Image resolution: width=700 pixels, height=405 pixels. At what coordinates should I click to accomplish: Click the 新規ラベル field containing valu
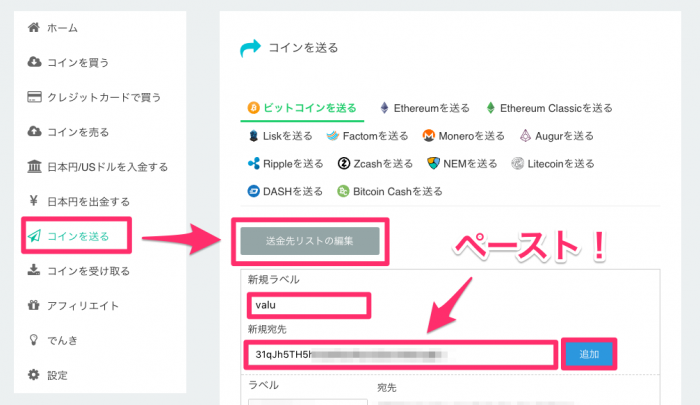308,305
